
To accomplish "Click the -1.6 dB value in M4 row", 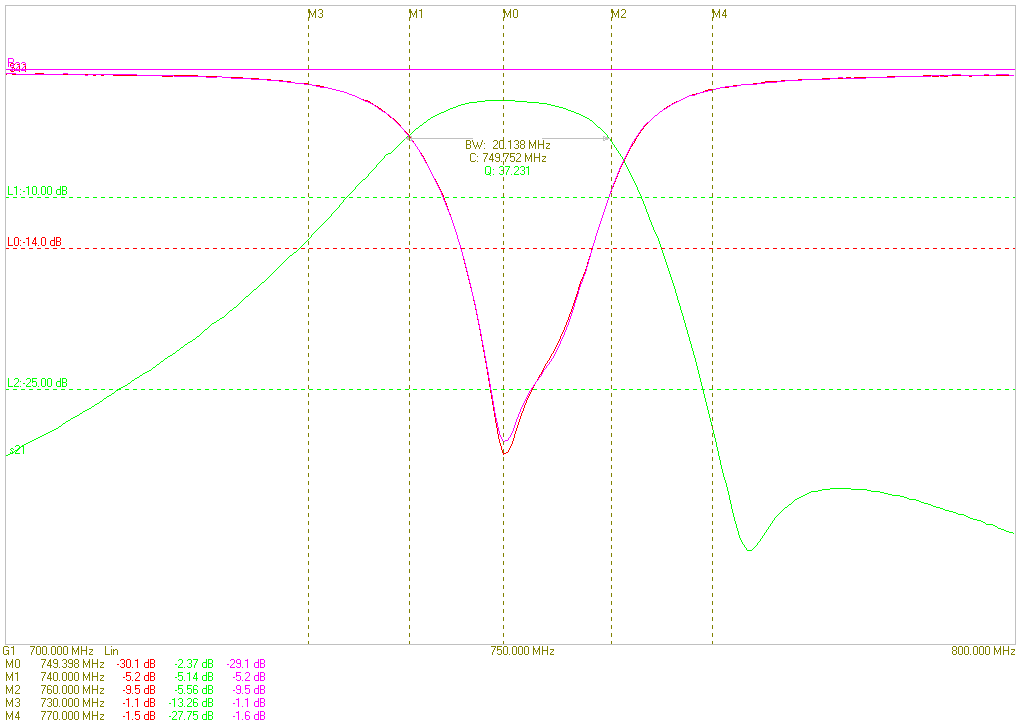I will pyautogui.click(x=248, y=716).
